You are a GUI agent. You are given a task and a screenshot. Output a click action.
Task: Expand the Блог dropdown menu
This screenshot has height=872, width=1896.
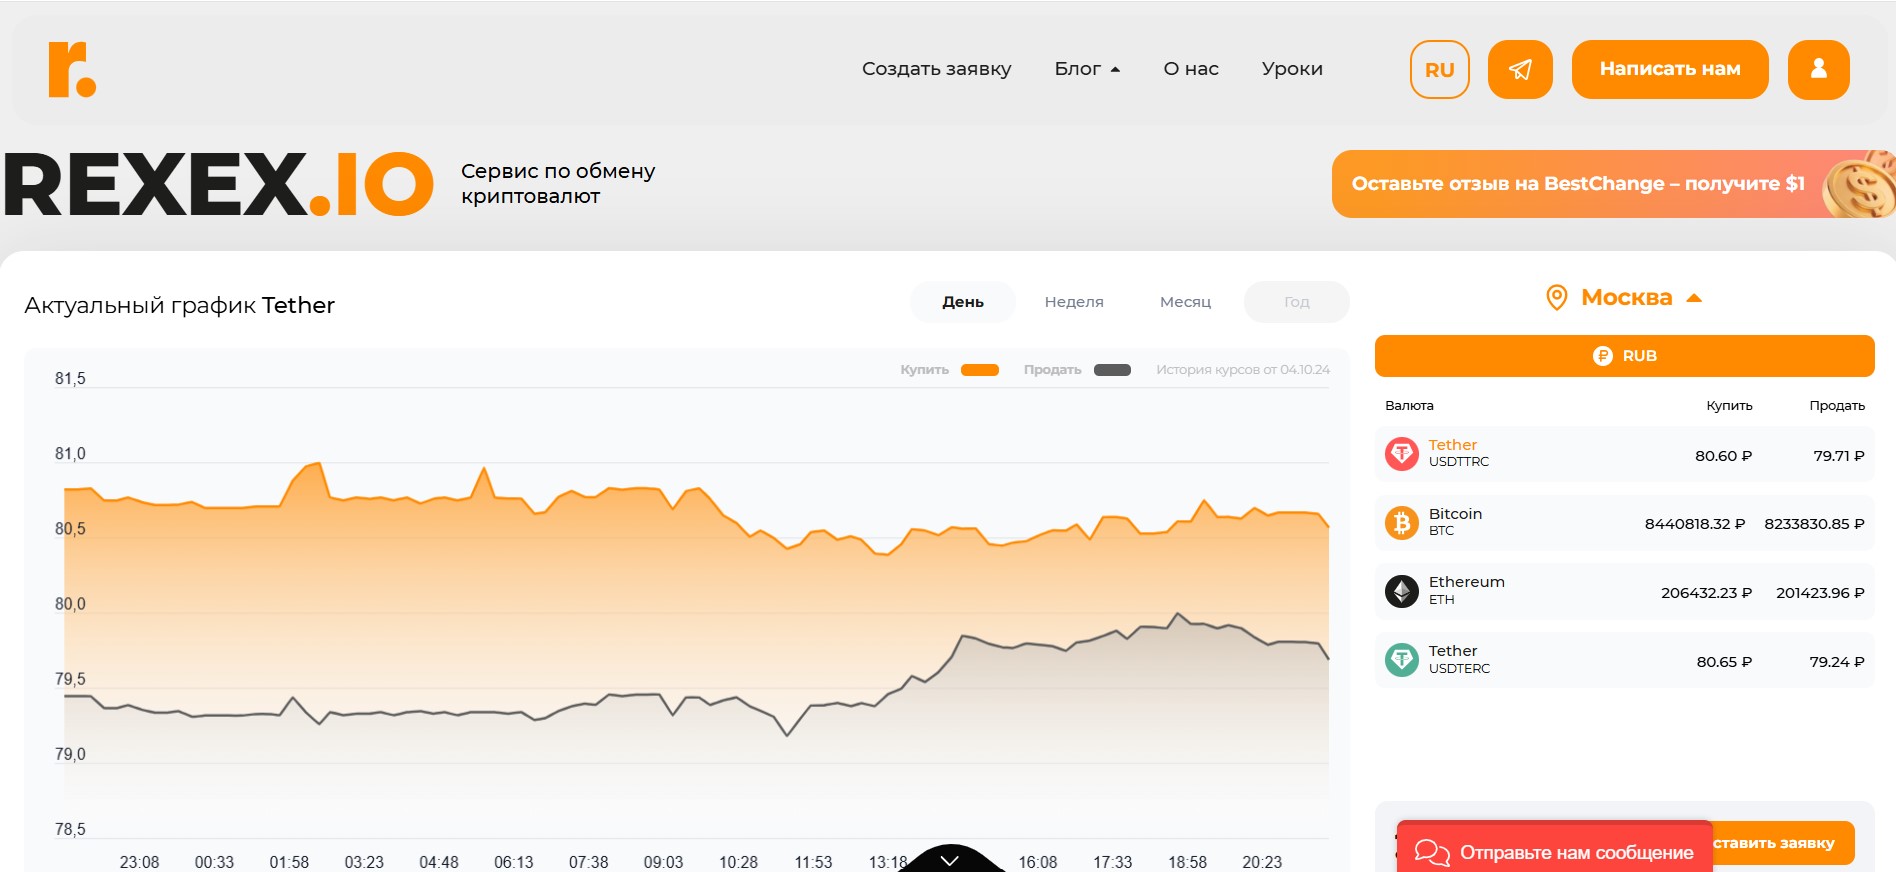[x=1087, y=69]
